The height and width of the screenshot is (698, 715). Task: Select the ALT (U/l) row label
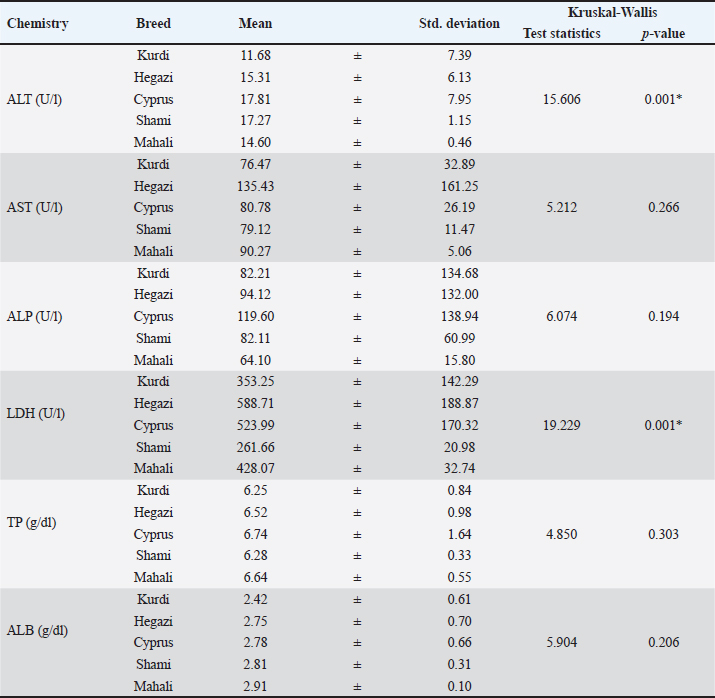click(34, 99)
